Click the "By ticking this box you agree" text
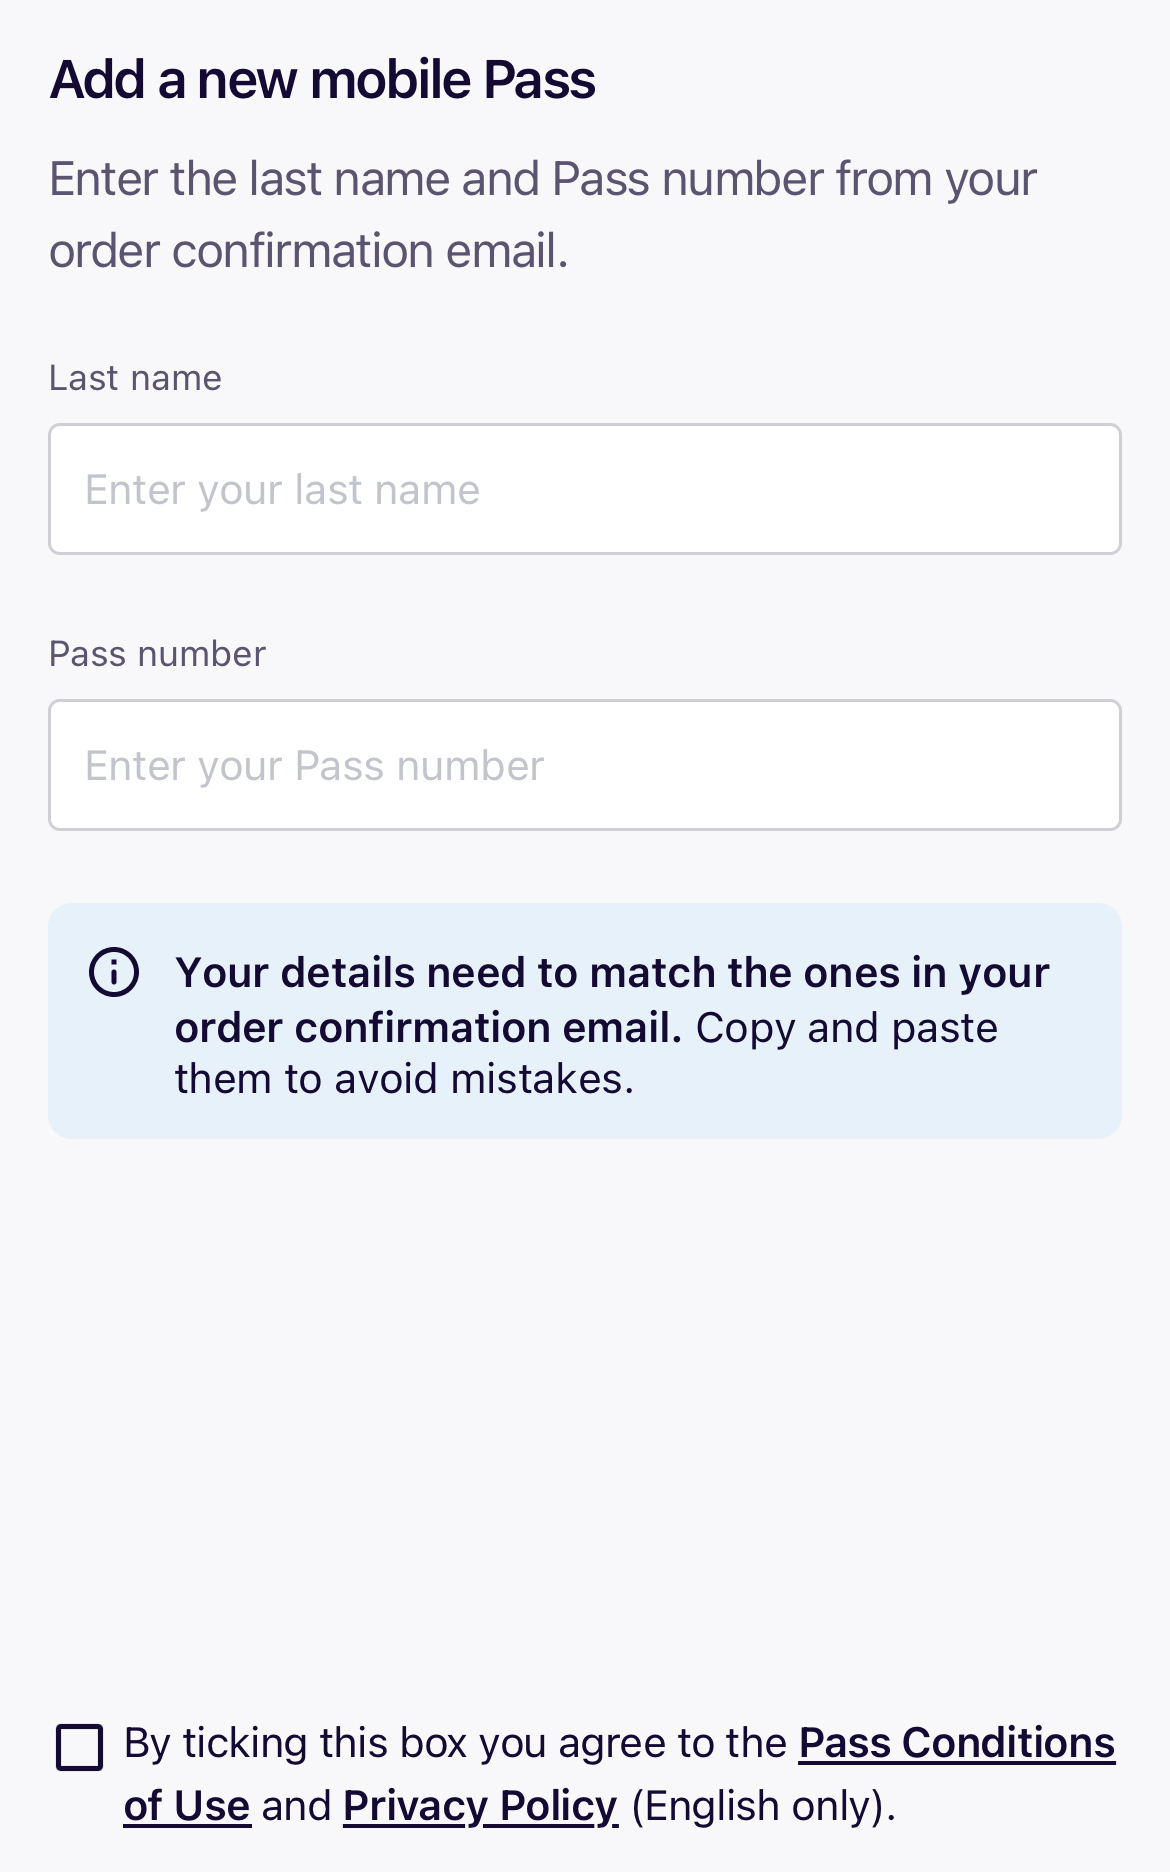Viewport: 1170px width, 1872px height. tap(455, 1743)
